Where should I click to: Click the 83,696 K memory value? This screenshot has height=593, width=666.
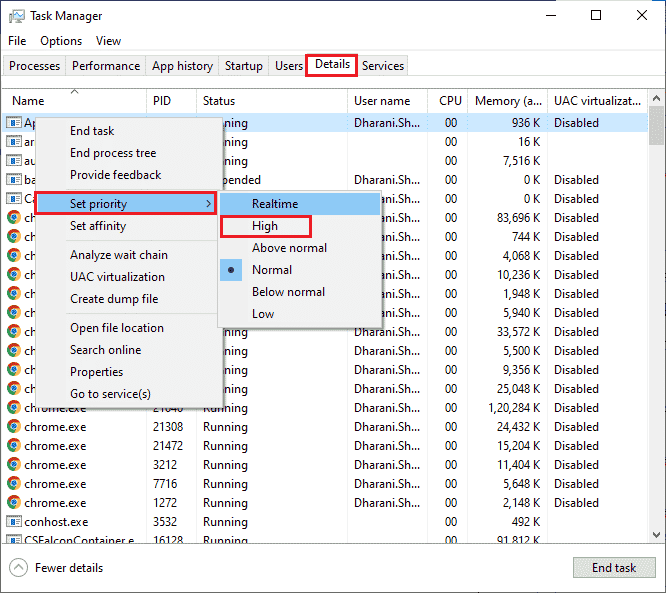point(518,218)
